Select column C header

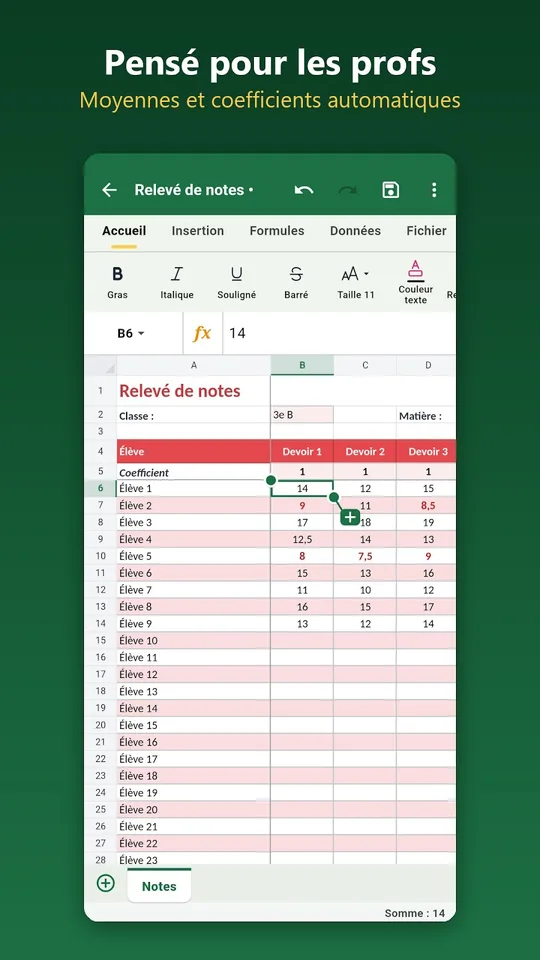click(365, 366)
